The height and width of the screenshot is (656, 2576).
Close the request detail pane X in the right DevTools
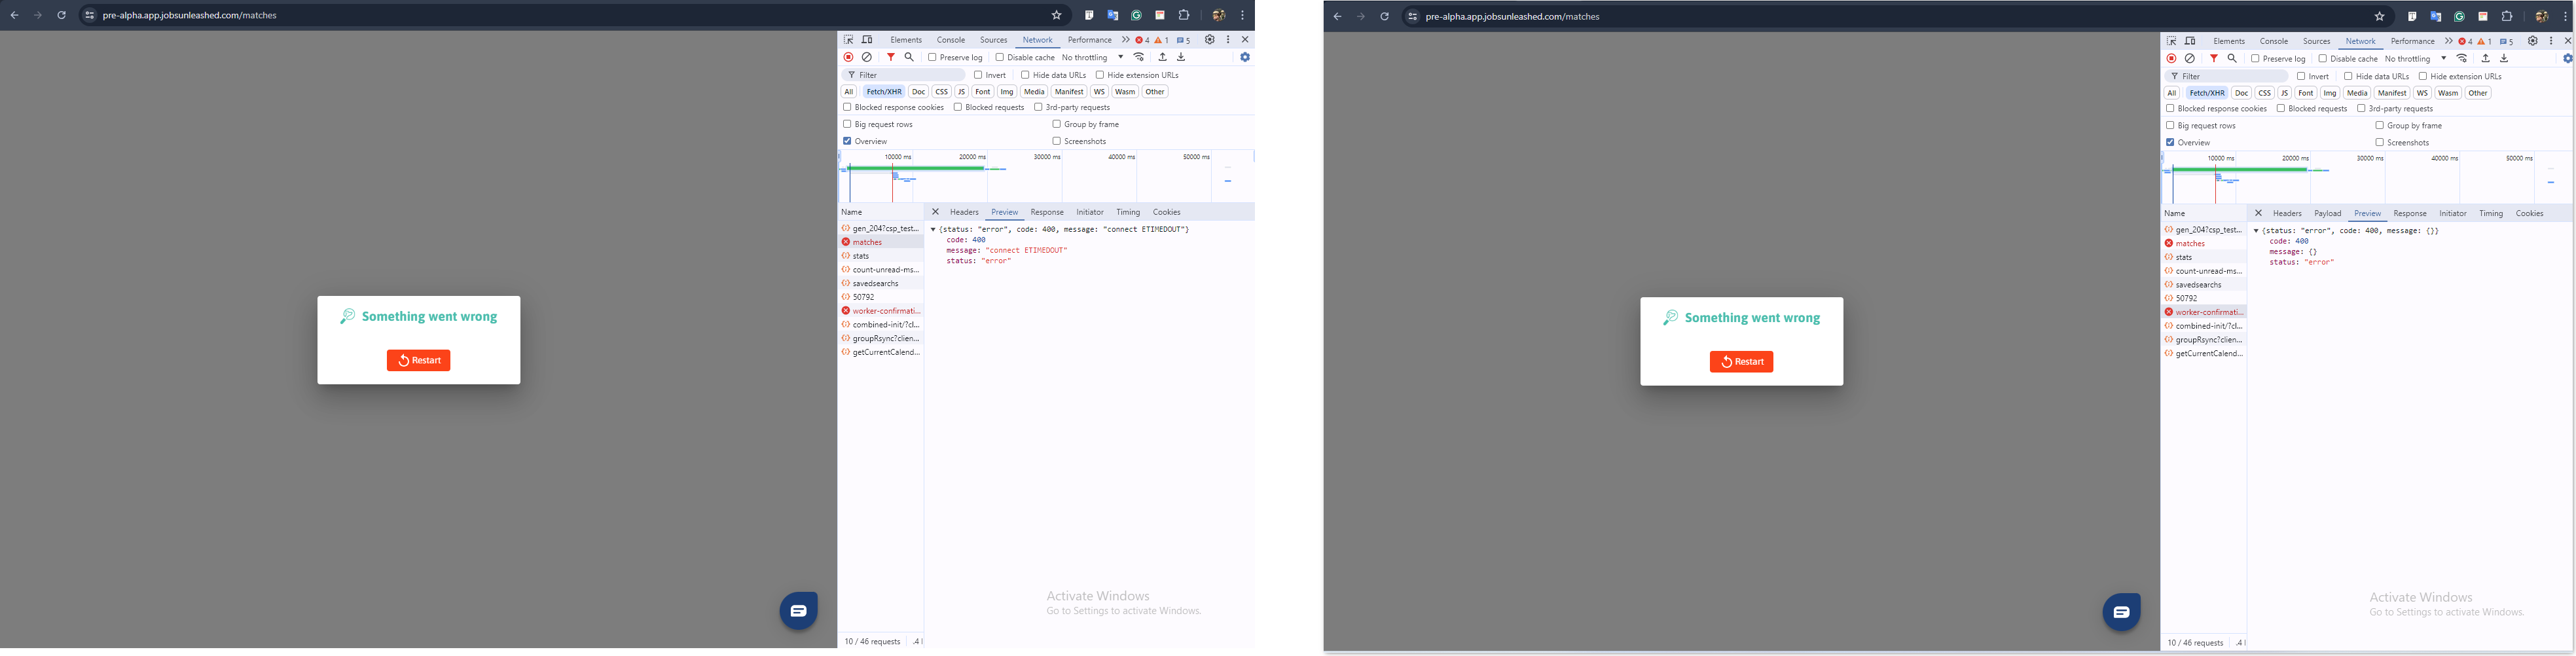click(2258, 213)
